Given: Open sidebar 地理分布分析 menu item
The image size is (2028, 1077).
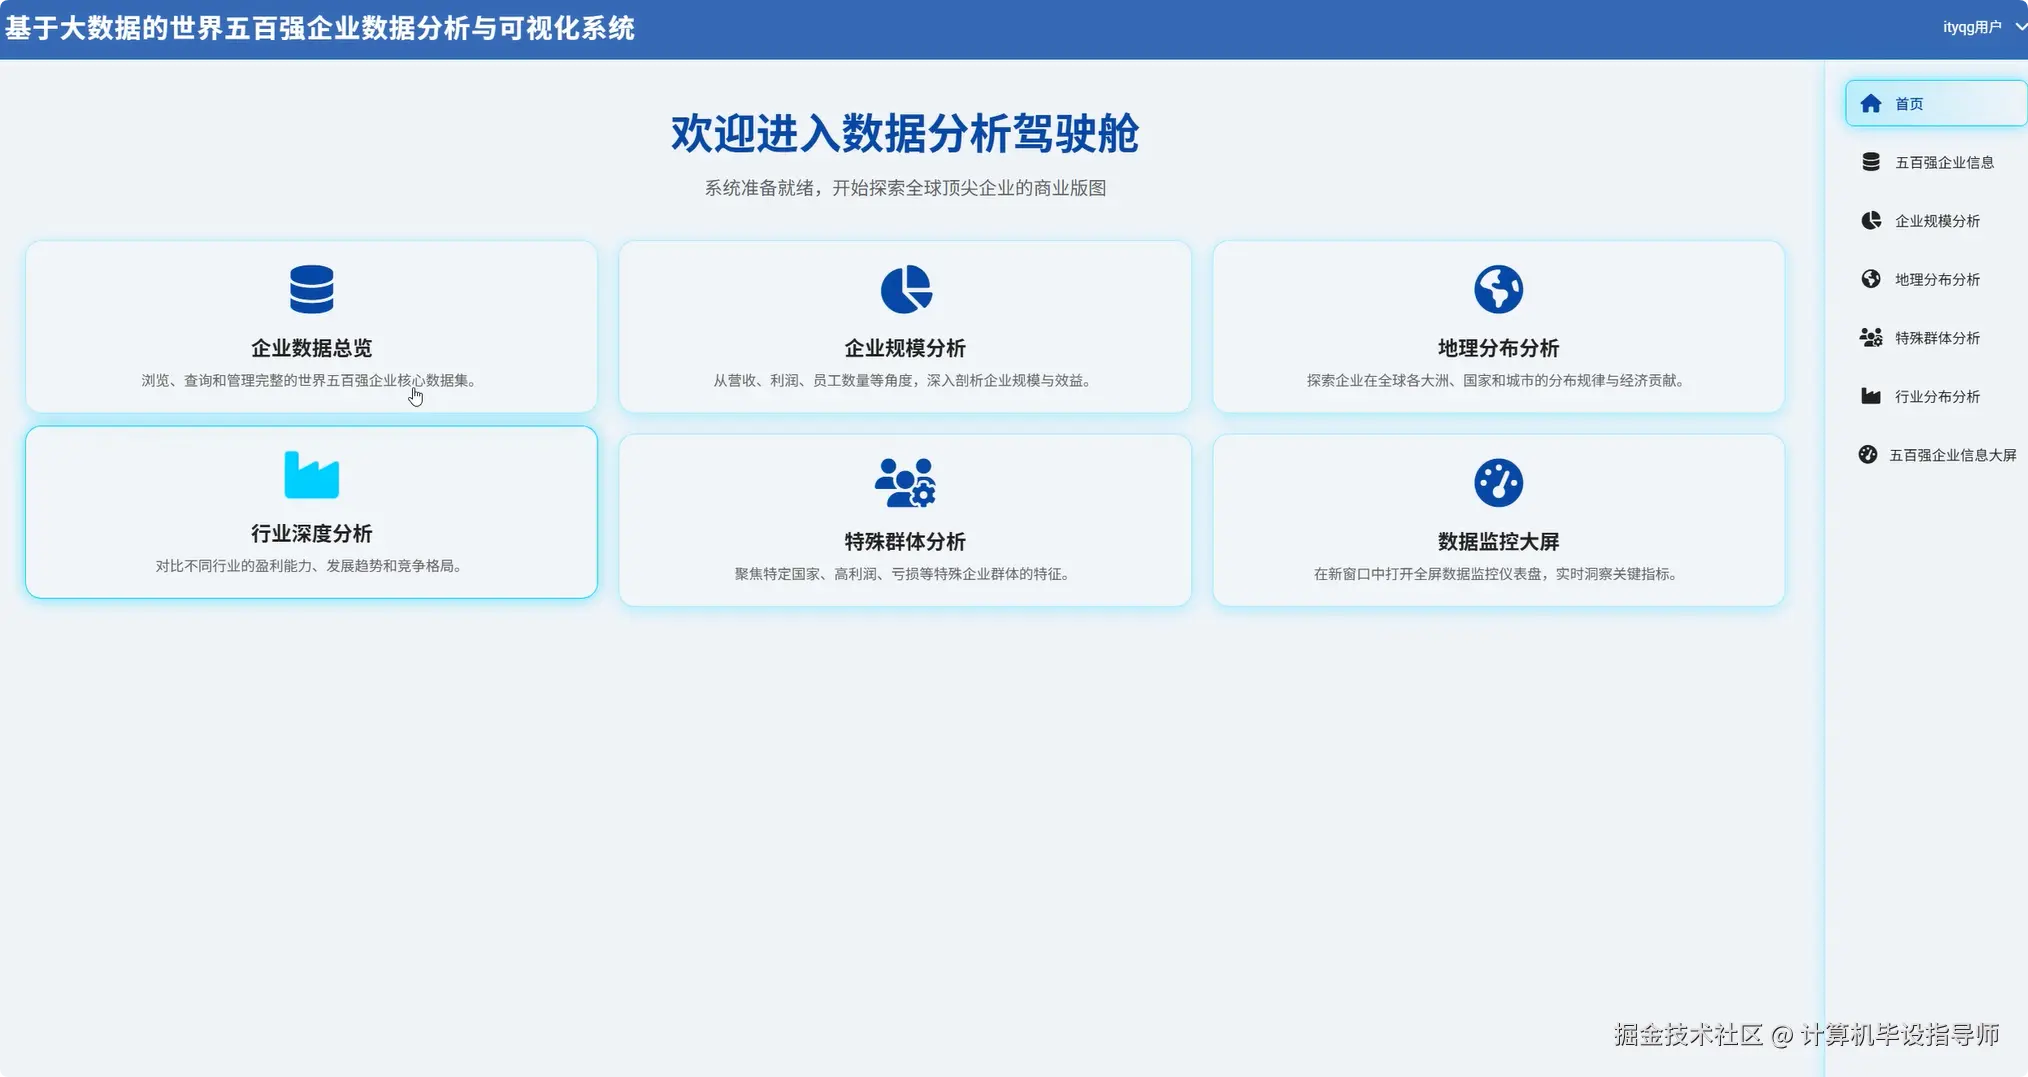Looking at the screenshot, I should (x=1935, y=279).
